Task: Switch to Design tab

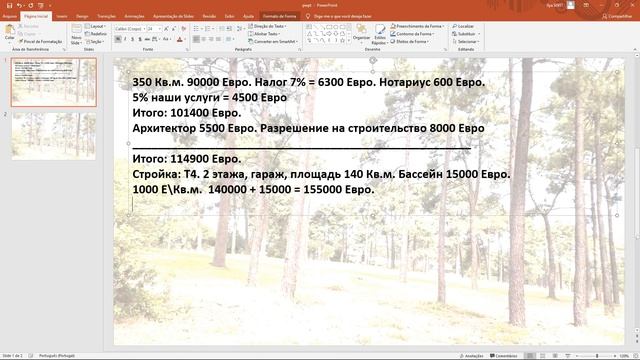Action: pyautogui.click(x=82, y=16)
